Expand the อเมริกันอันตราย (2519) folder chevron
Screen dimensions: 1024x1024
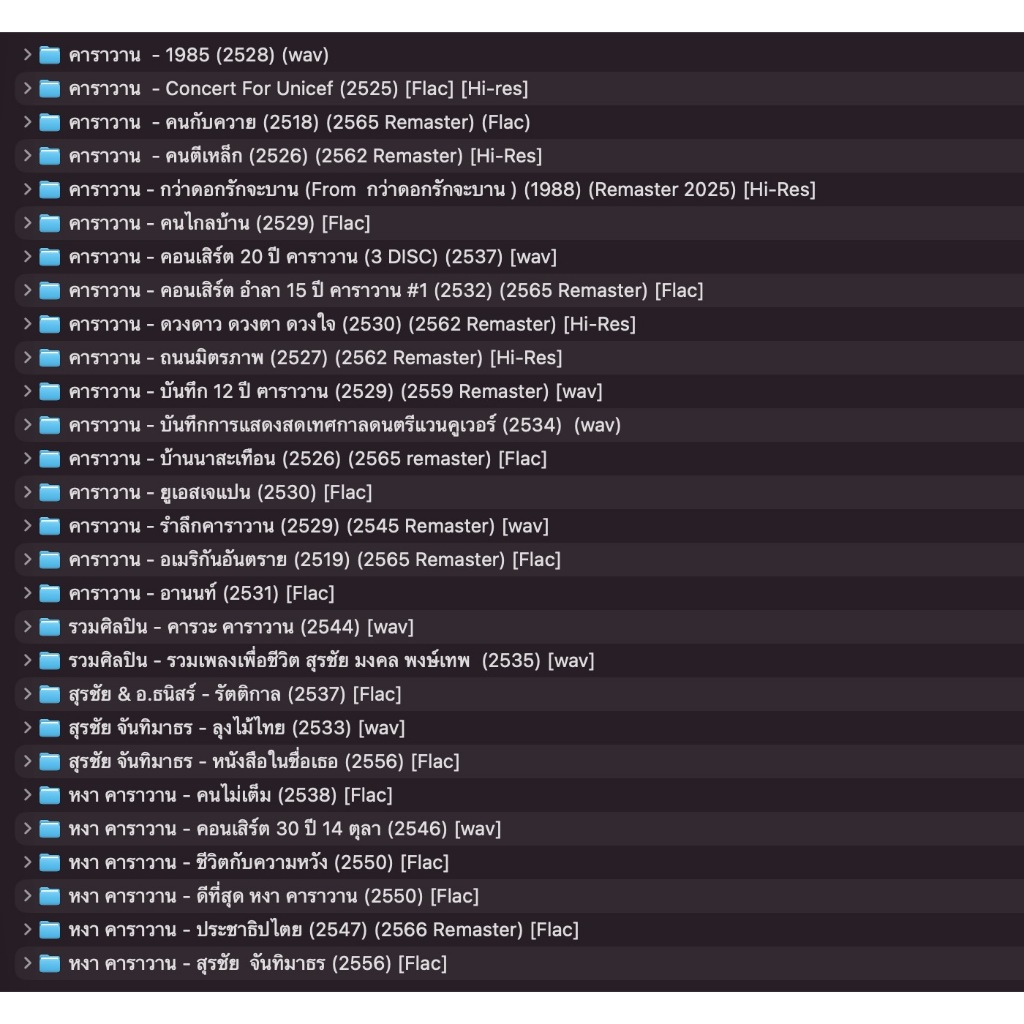coord(27,559)
